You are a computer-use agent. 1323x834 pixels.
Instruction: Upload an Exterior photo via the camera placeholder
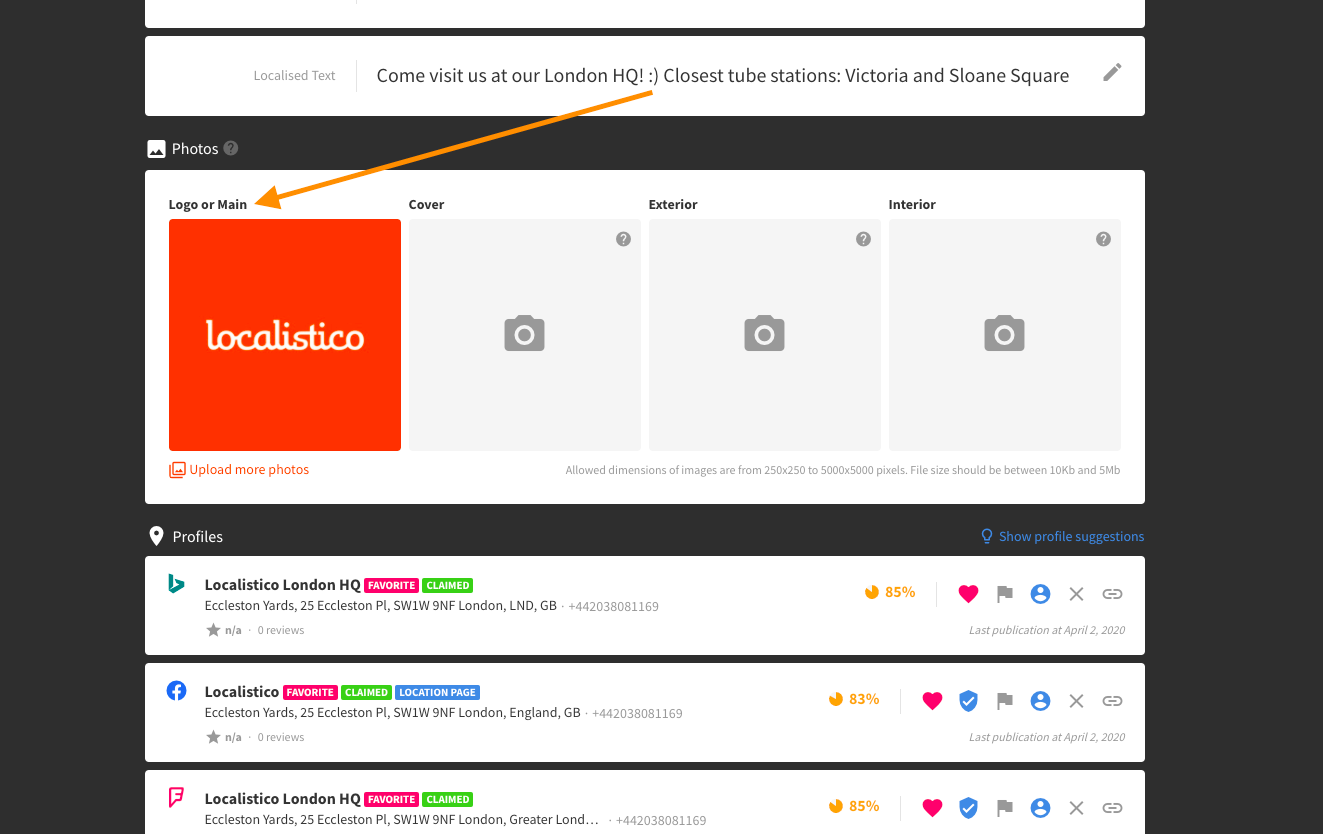pyautogui.click(x=765, y=335)
